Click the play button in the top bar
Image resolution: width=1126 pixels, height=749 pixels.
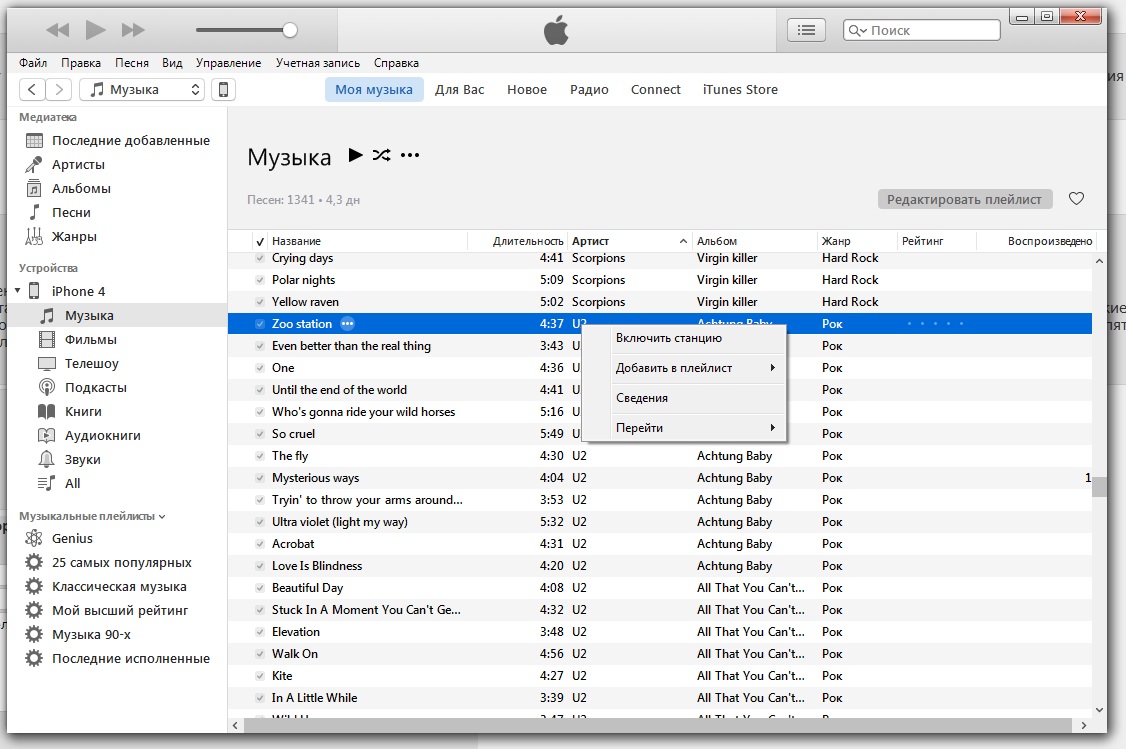pos(96,29)
